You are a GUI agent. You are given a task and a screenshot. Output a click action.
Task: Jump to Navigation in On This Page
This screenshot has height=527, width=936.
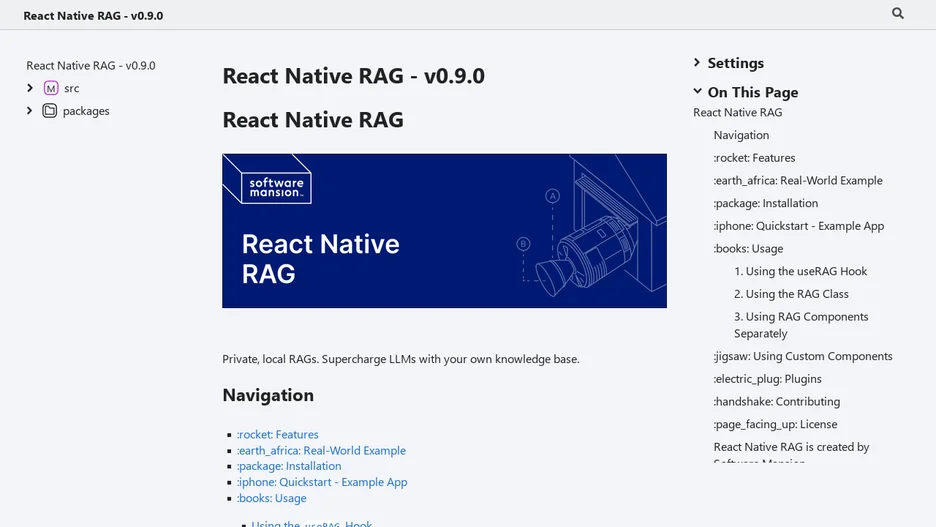pos(741,135)
